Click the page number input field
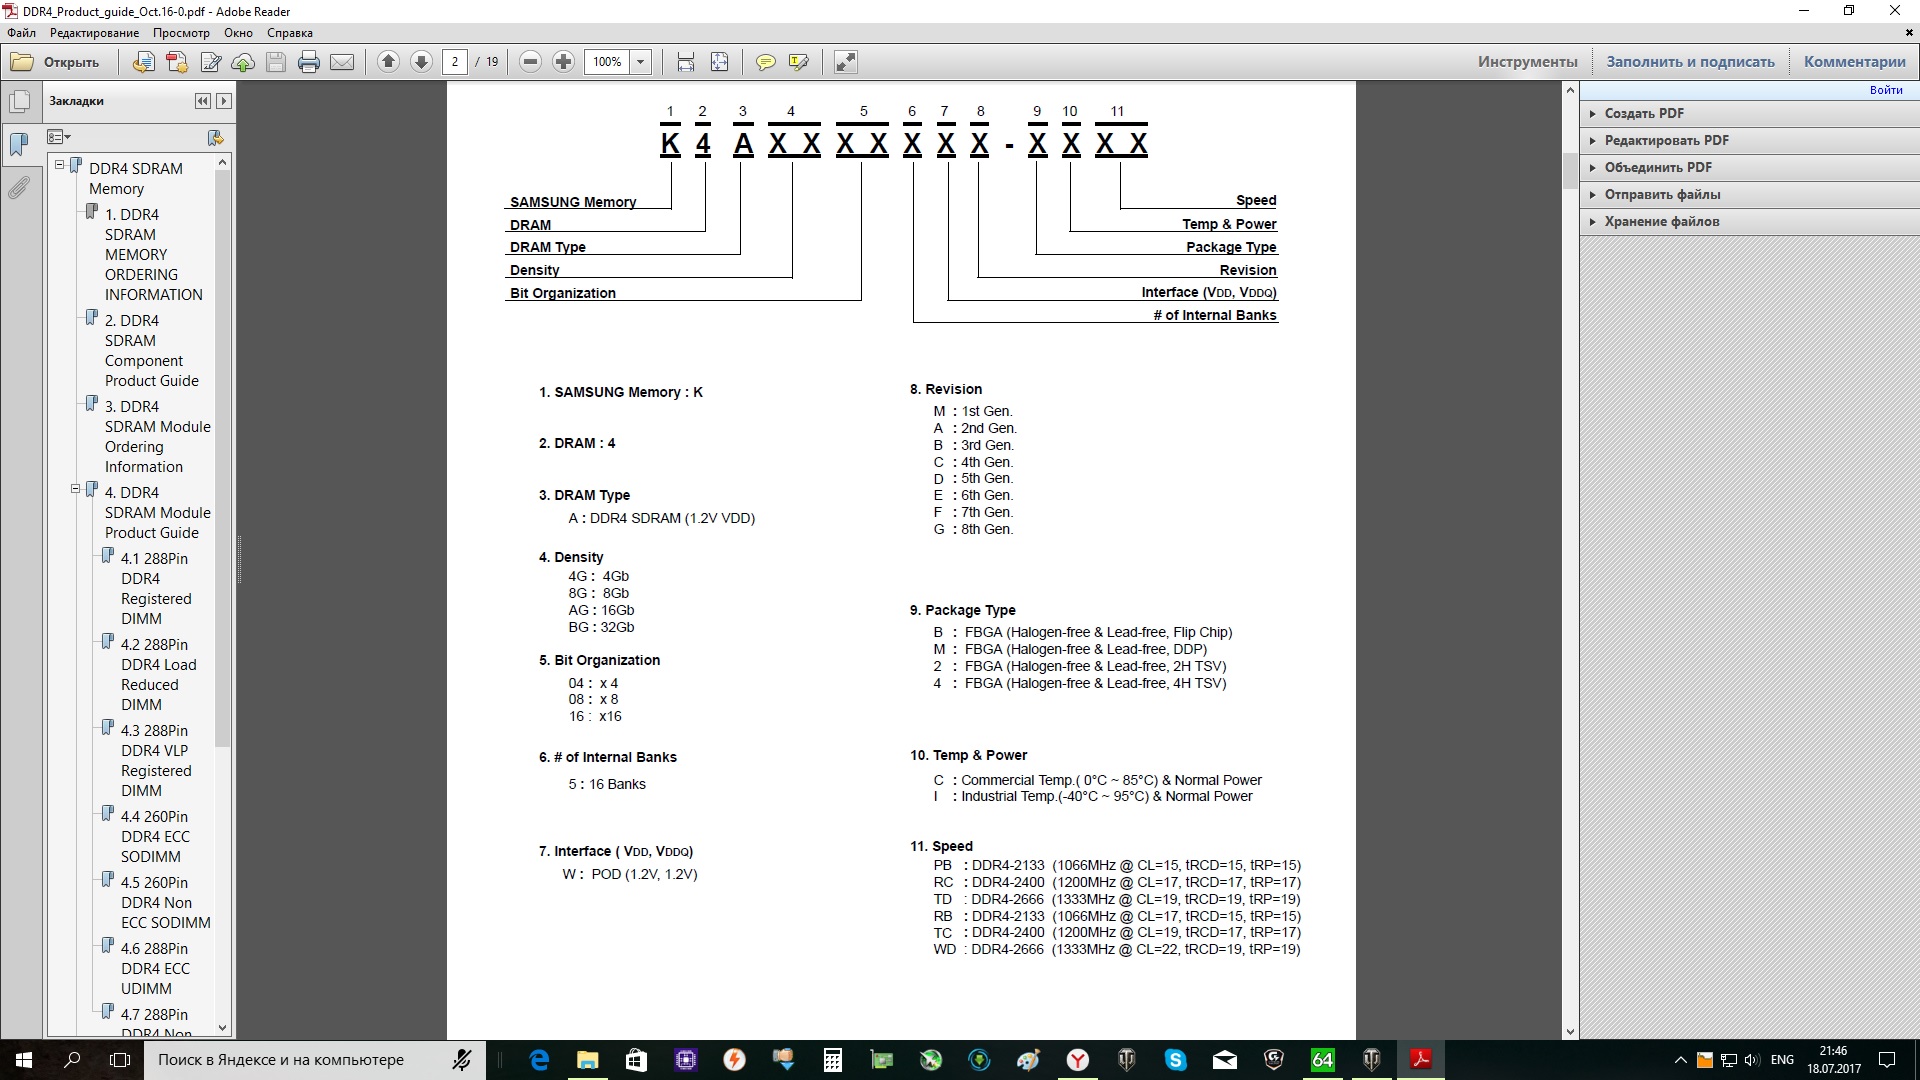Screen dimensions: 1920x1080 pyautogui.click(x=455, y=62)
